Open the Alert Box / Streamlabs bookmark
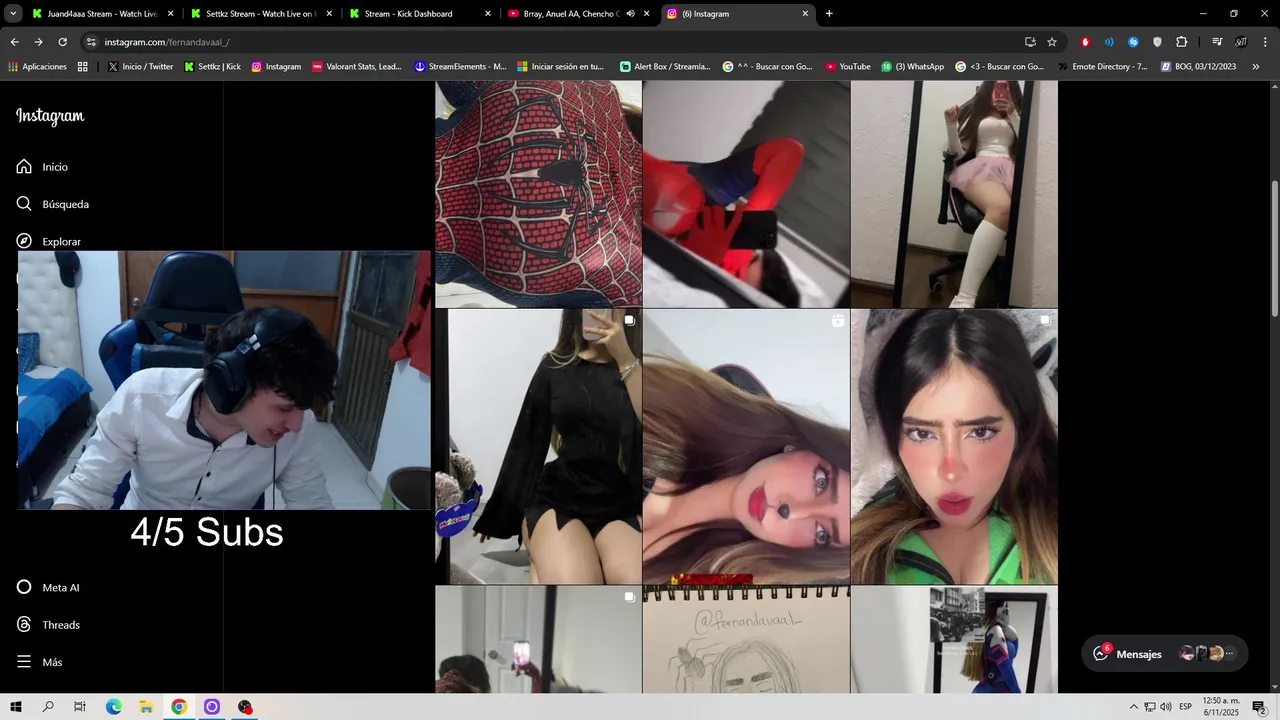Image resolution: width=1280 pixels, height=720 pixels. tap(667, 66)
